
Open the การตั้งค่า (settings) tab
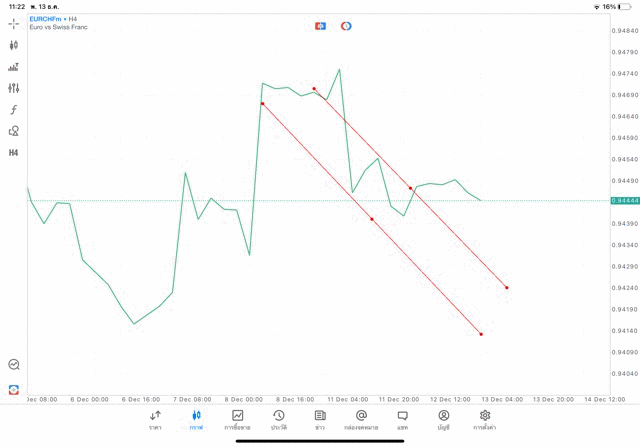[485, 420]
